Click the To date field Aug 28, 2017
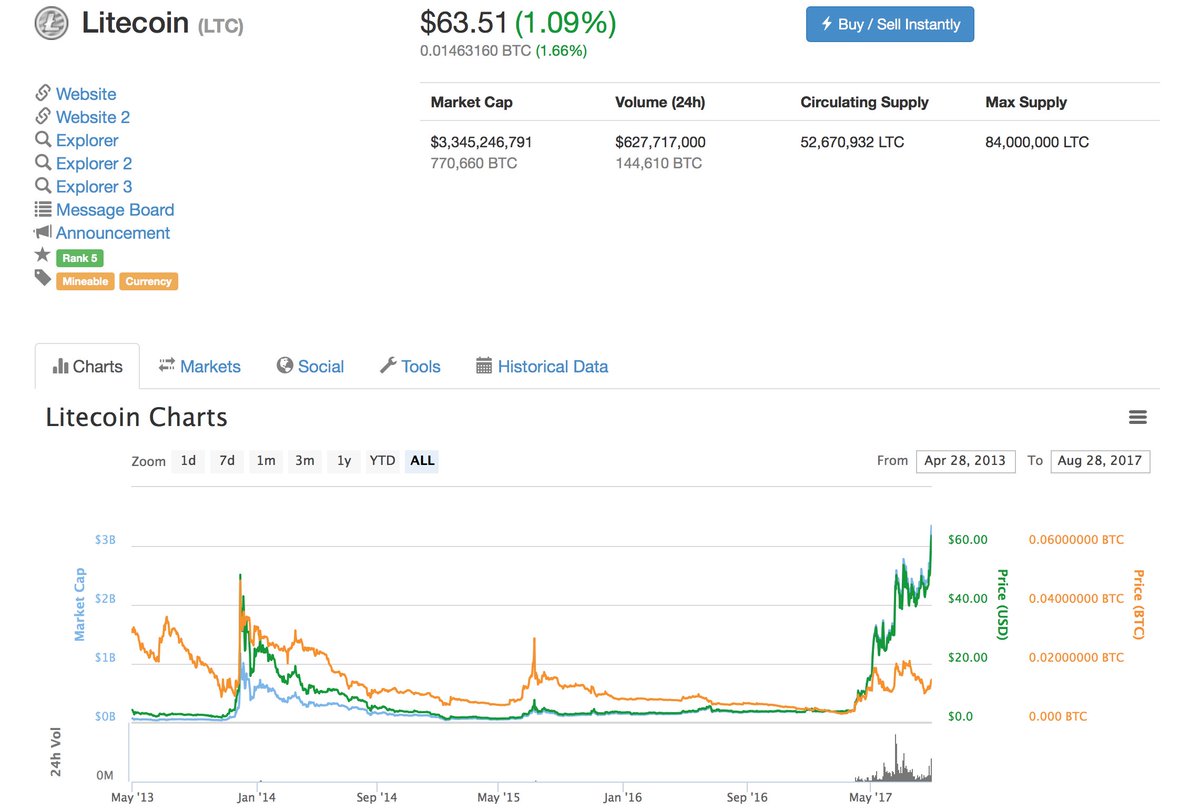1200x810 pixels. click(1100, 461)
